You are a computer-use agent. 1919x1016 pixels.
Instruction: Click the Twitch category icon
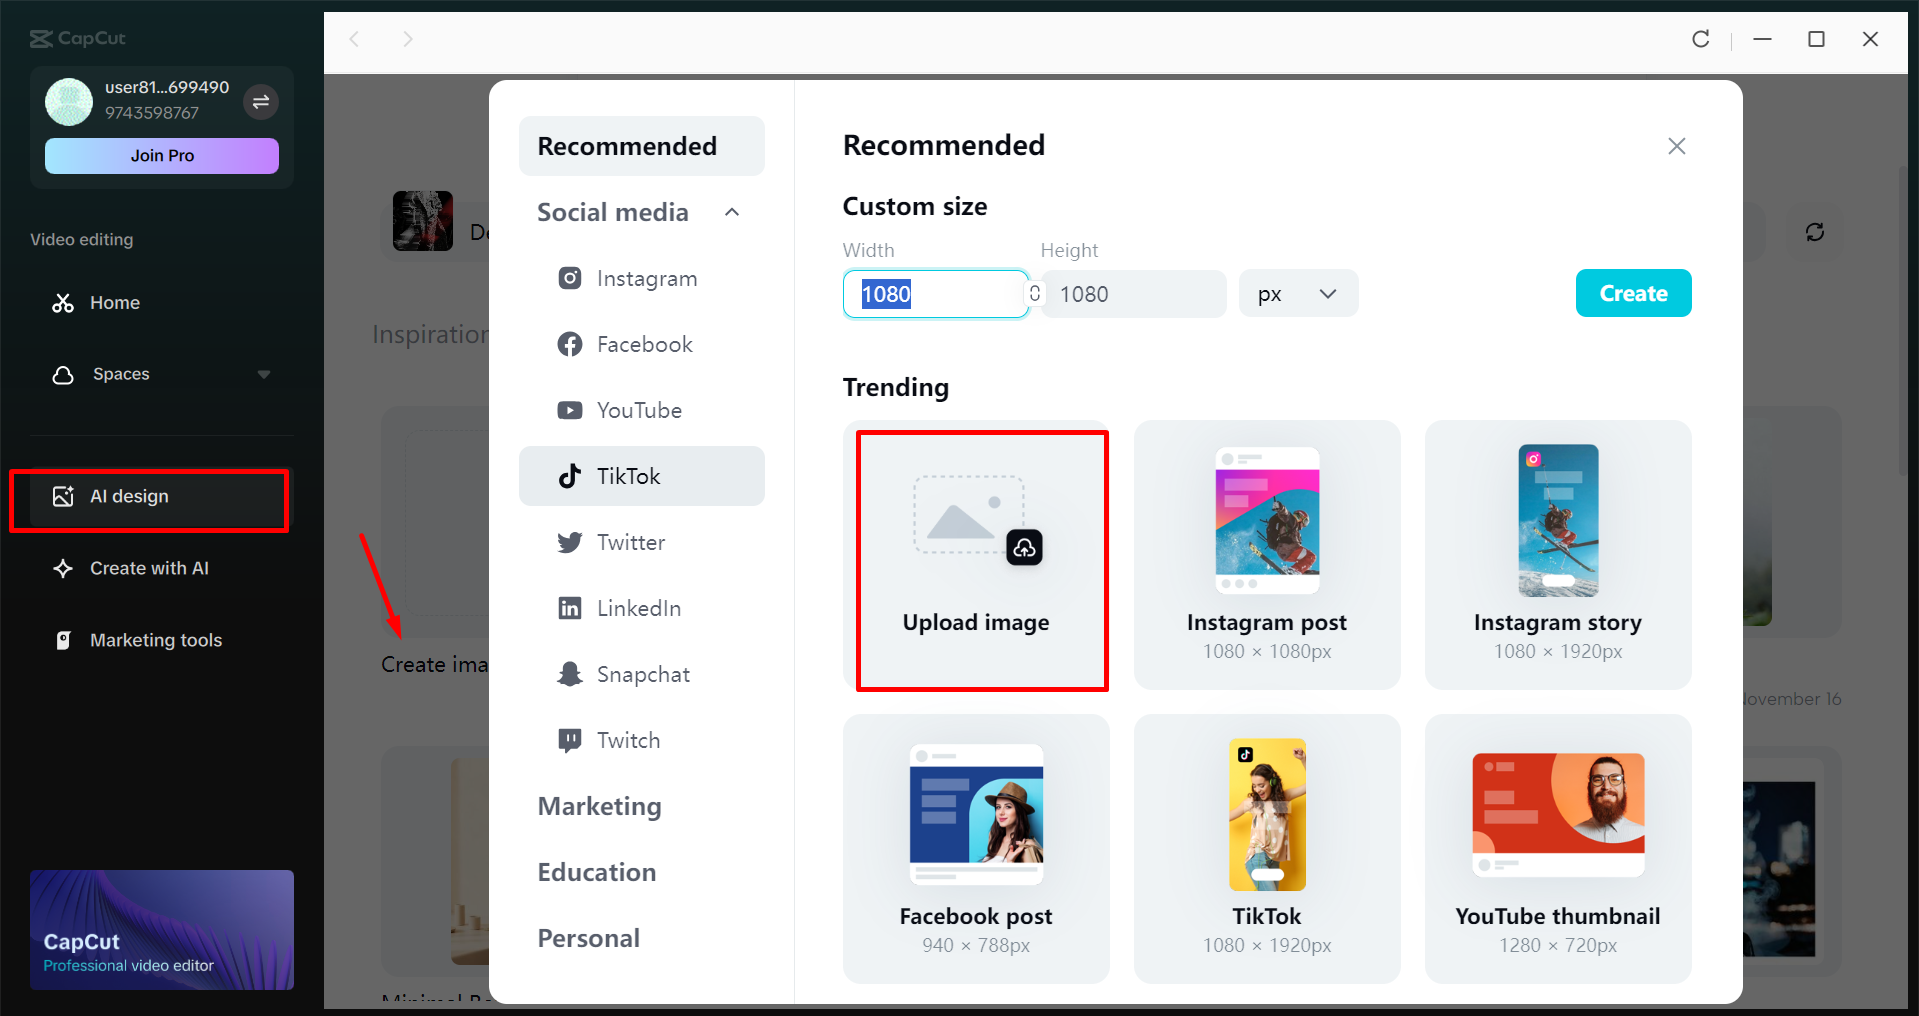coord(569,739)
